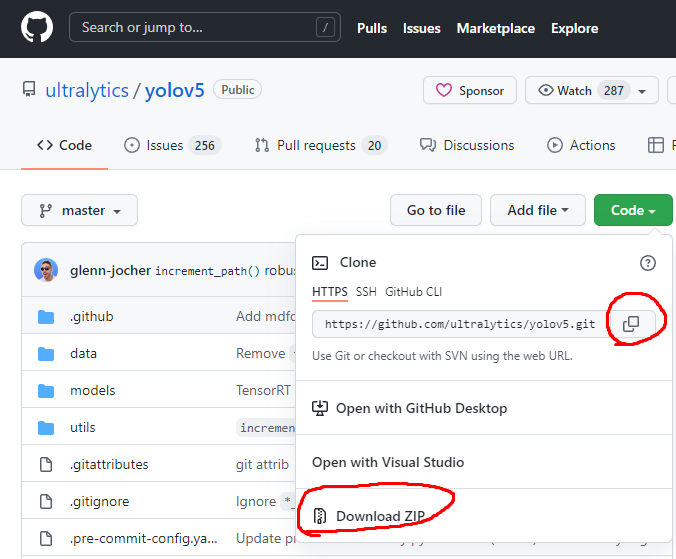Select the HTTPS clone tab
This screenshot has height=559, width=676.
[x=330, y=292]
